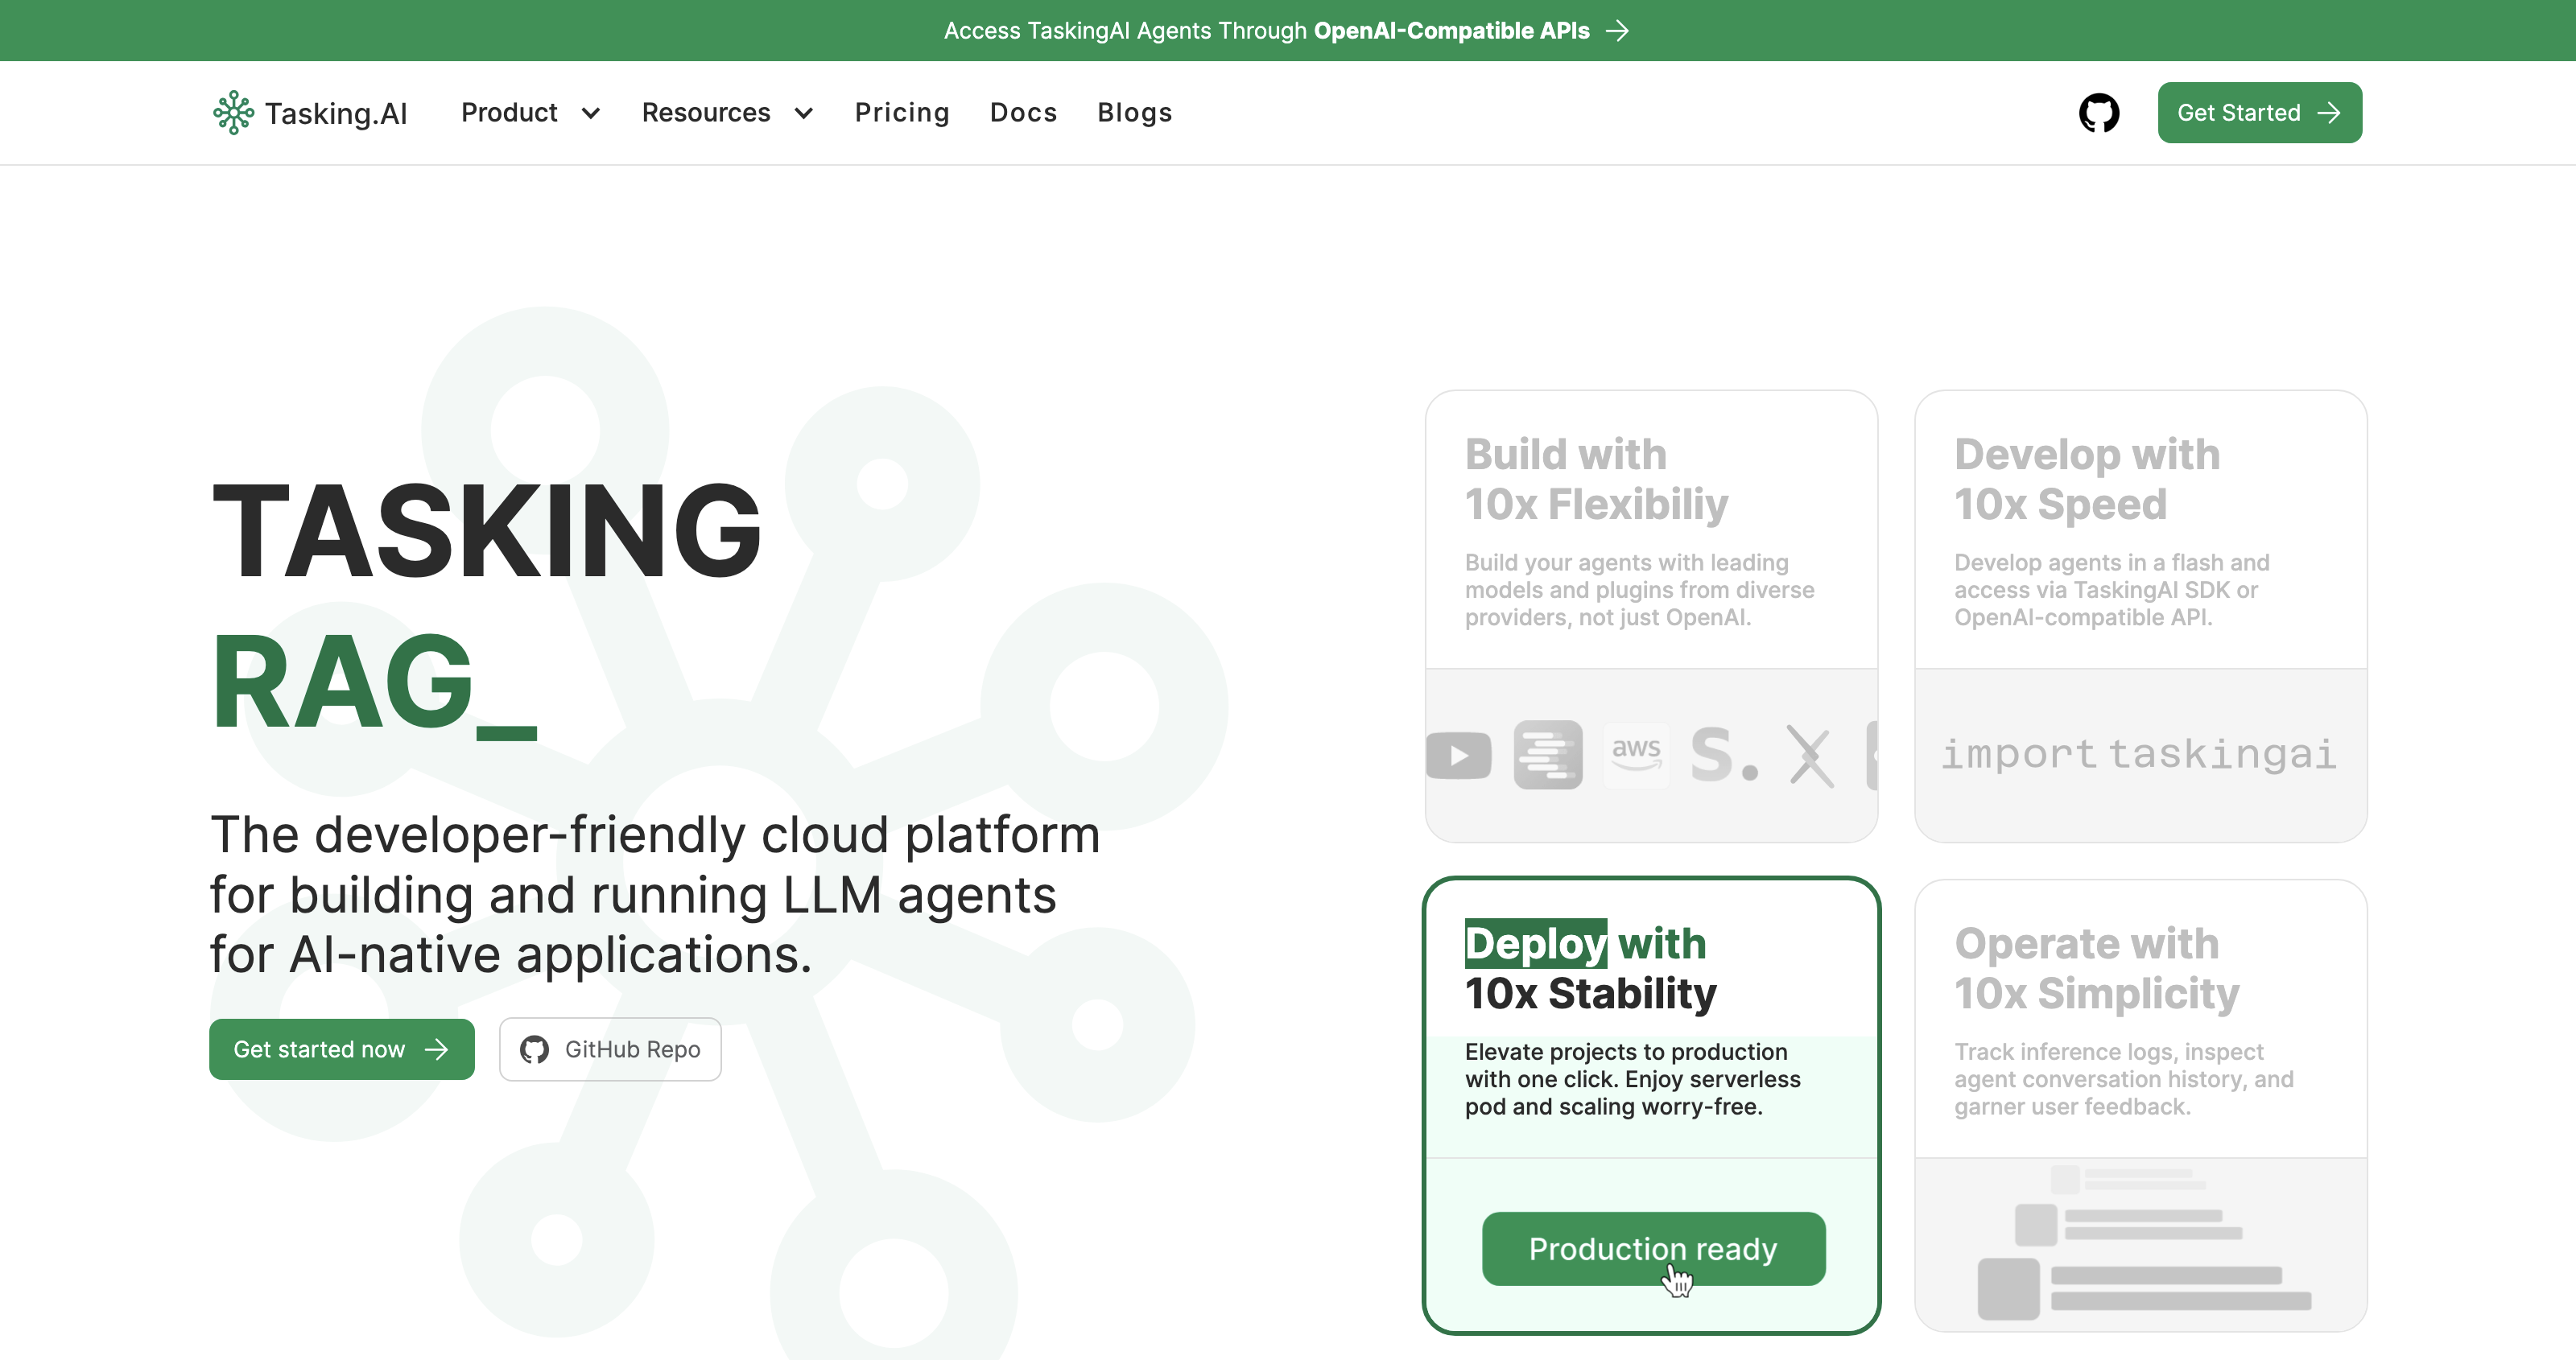The width and height of the screenshot is (2576, 1360).
Task: Click the 'Track inference logs' description text
Action: [x=2124, y=1079]
